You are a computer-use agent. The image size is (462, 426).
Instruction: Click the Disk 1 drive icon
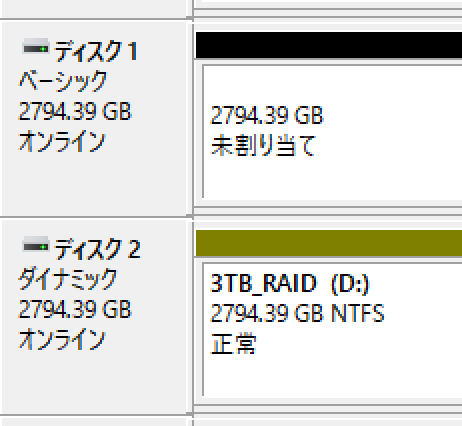[36, 47]
